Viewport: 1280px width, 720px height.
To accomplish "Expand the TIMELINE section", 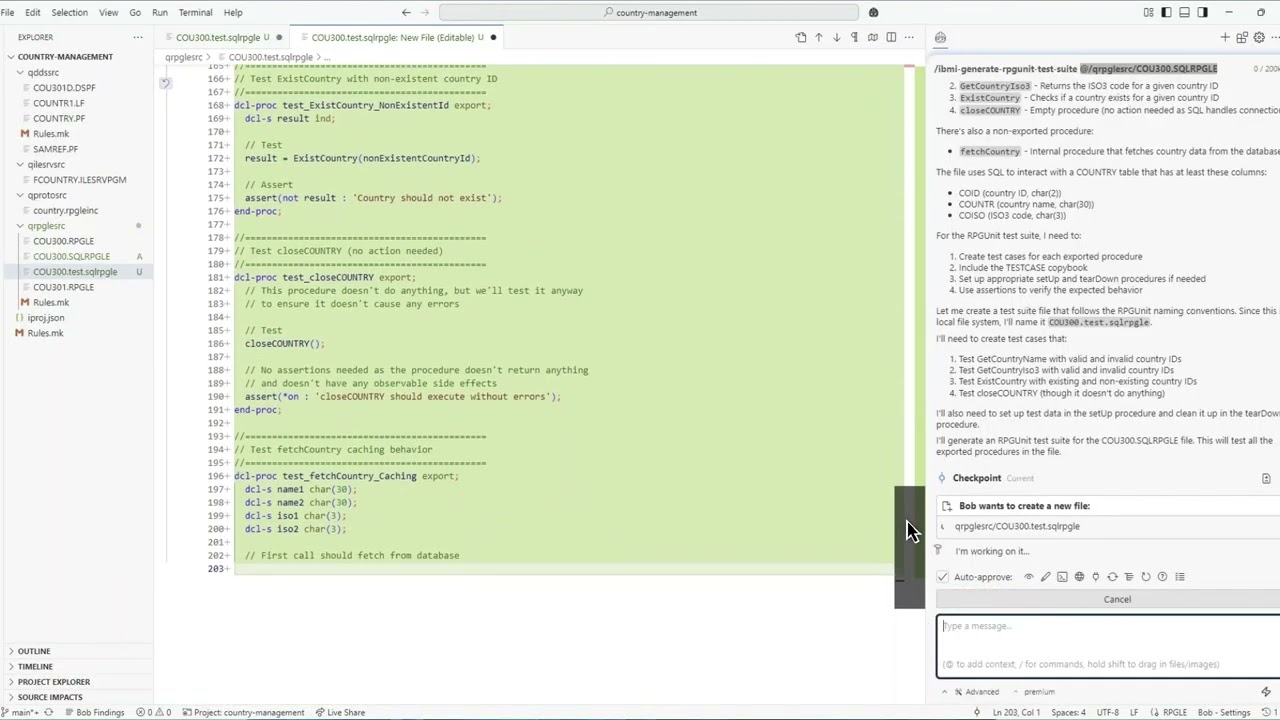I will (x=35, y=666).
